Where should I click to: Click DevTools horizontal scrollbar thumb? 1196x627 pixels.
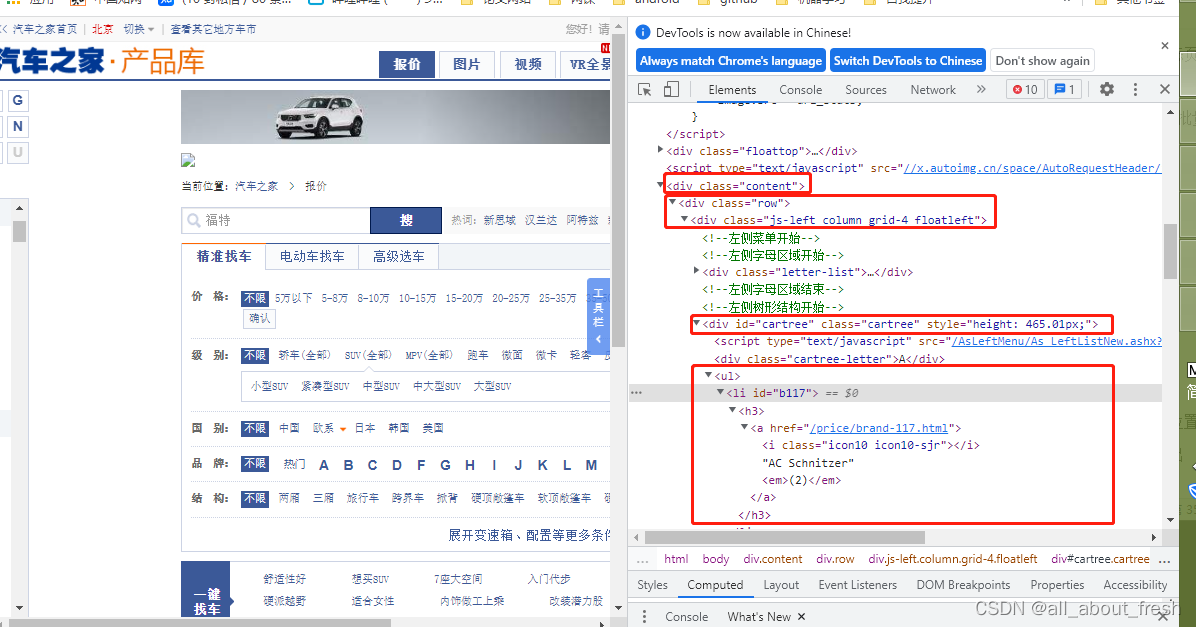pyautogui.click(x=785, y=537)
